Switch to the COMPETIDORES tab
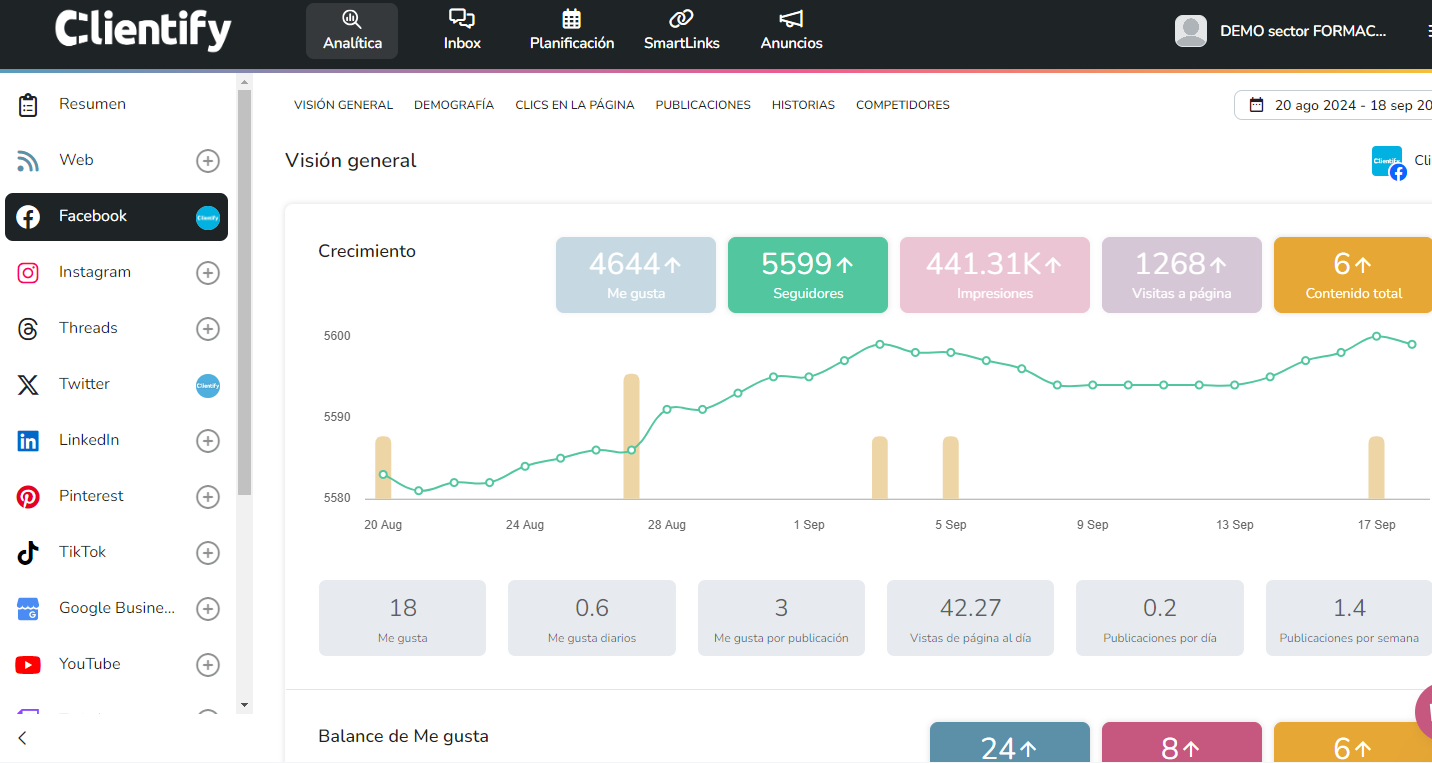Viewport: 1432px width, 763px height. [903, 105]
